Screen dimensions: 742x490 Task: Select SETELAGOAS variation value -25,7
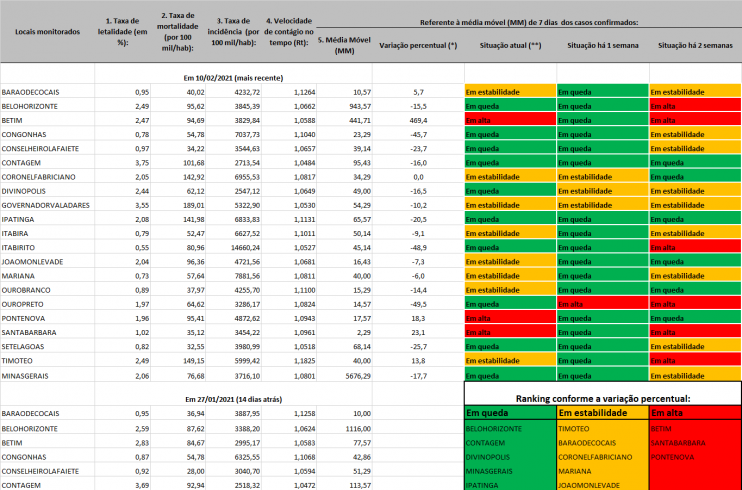(x=418, y=347)
